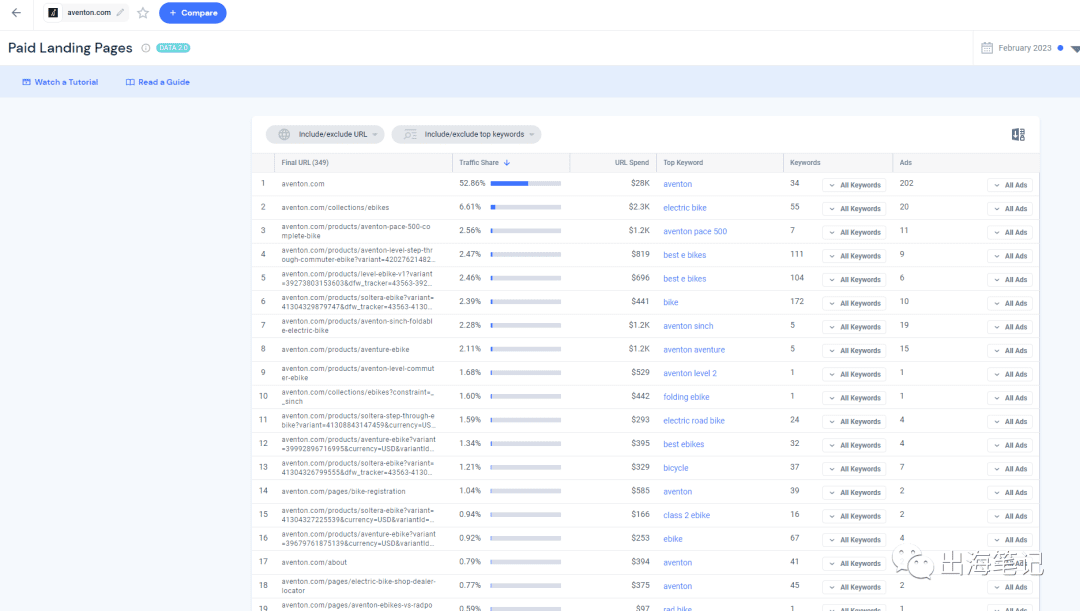Edit the aventon.com domain pencil icon
This screenshot has height=611, width=1080.
pos(121,12)
